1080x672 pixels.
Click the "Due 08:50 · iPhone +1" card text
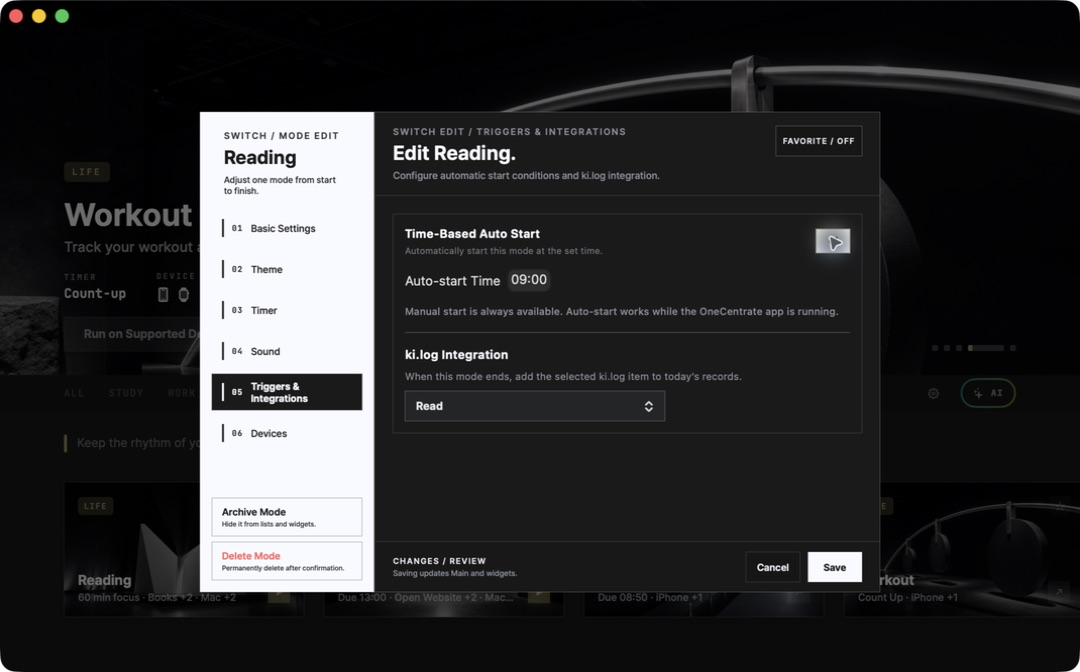[650, 598]
